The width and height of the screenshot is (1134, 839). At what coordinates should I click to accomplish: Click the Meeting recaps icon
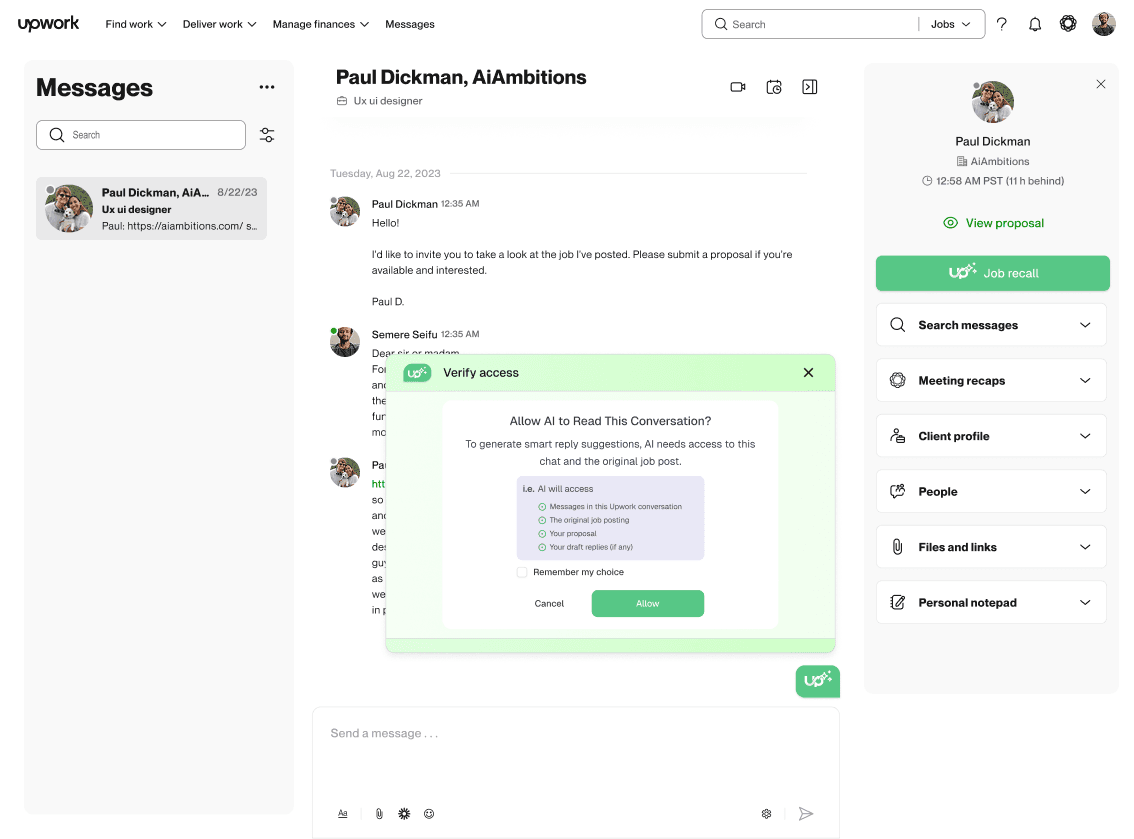point(898,380)
